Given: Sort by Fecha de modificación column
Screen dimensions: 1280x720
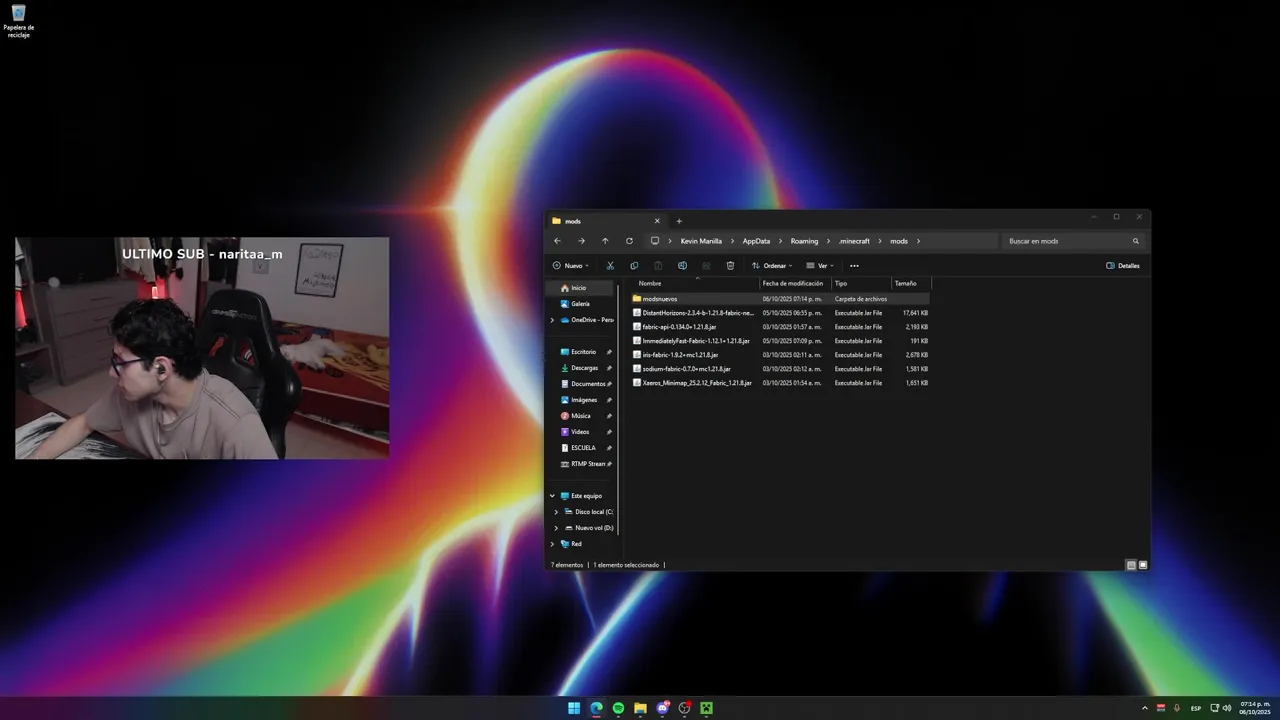Looking at the screenshot, I should (795, 283).
